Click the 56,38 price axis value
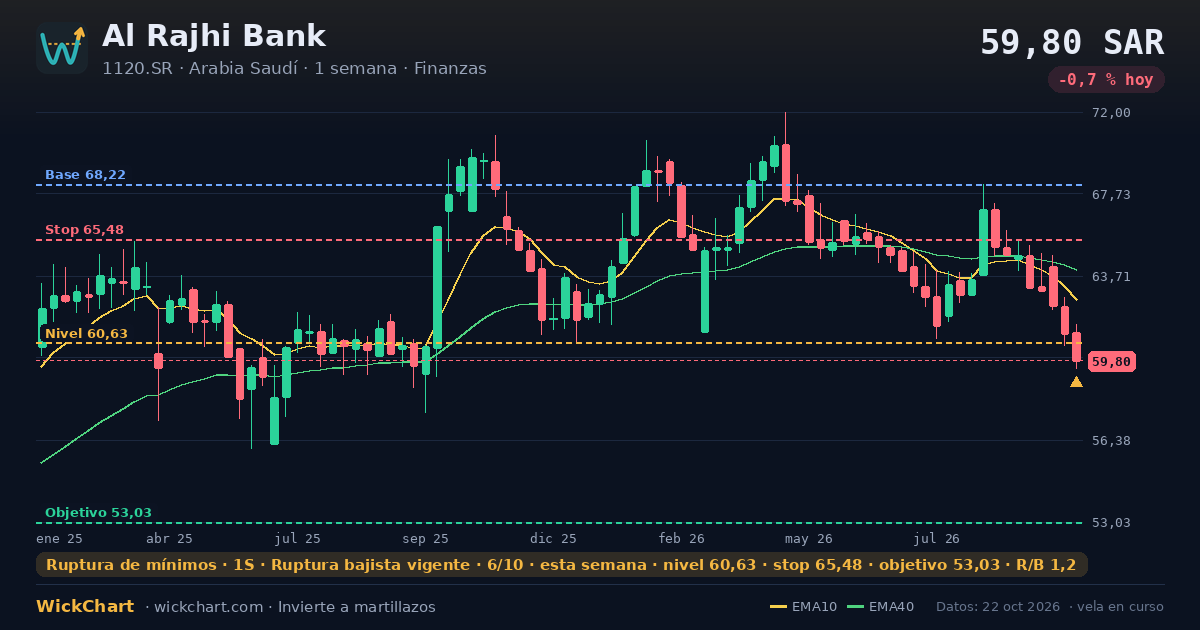The width and height of the screenshot is (1200, 630). point(1112,441)
